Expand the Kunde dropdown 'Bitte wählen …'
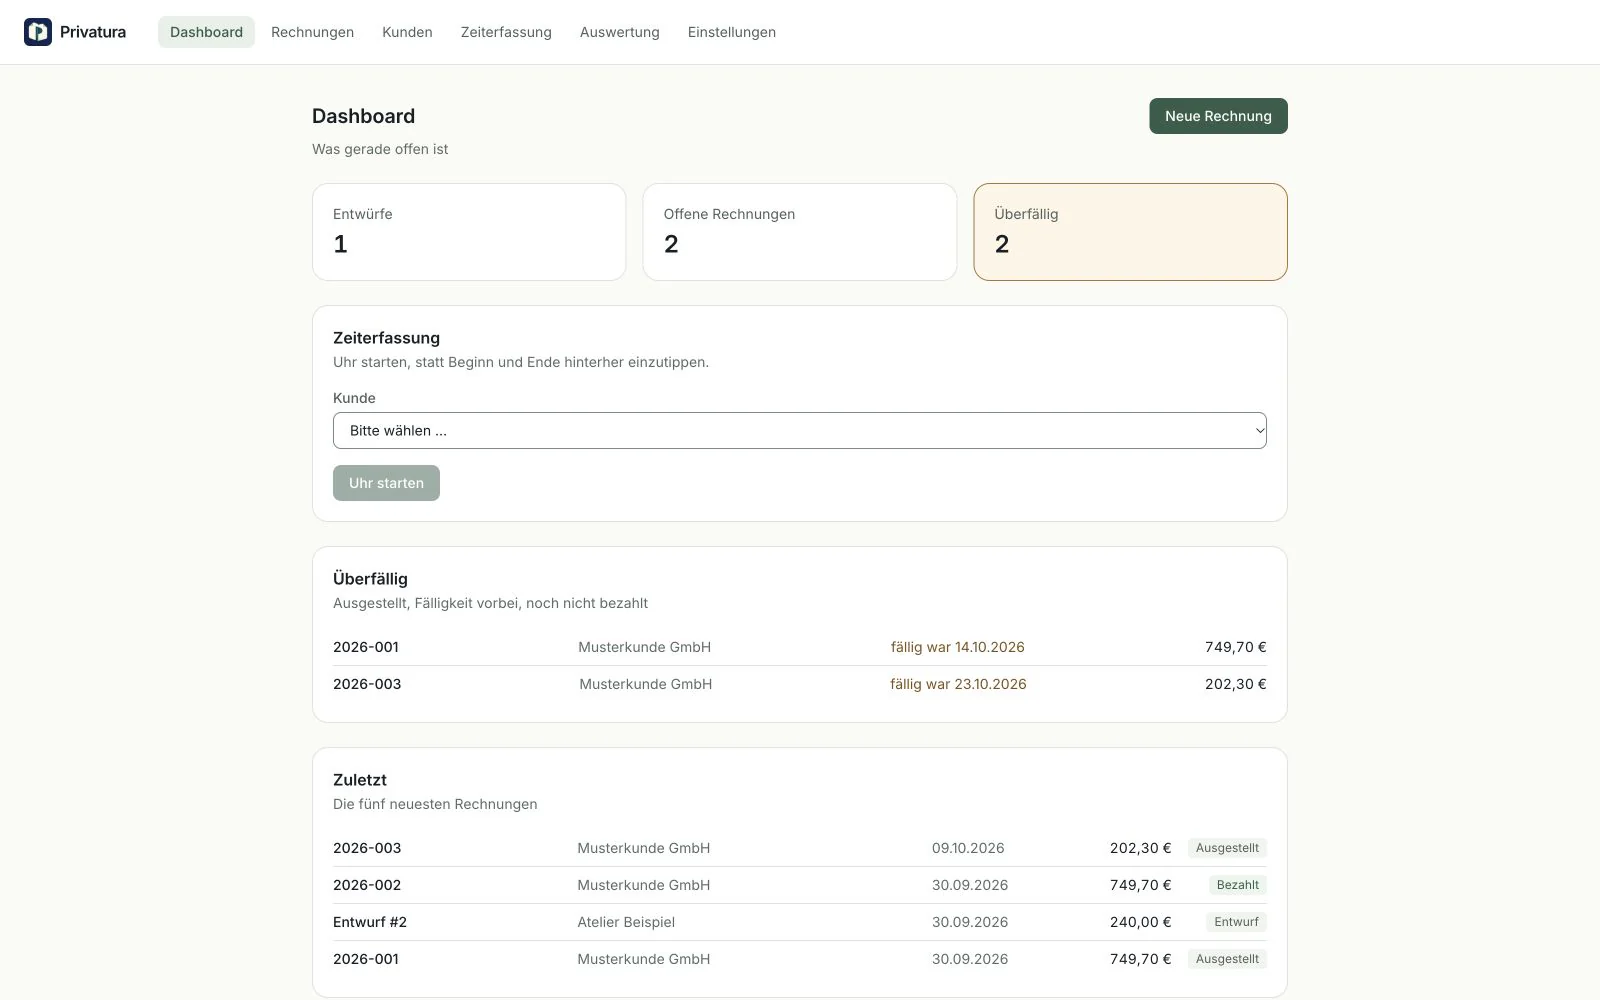 [x=800, y=430]
